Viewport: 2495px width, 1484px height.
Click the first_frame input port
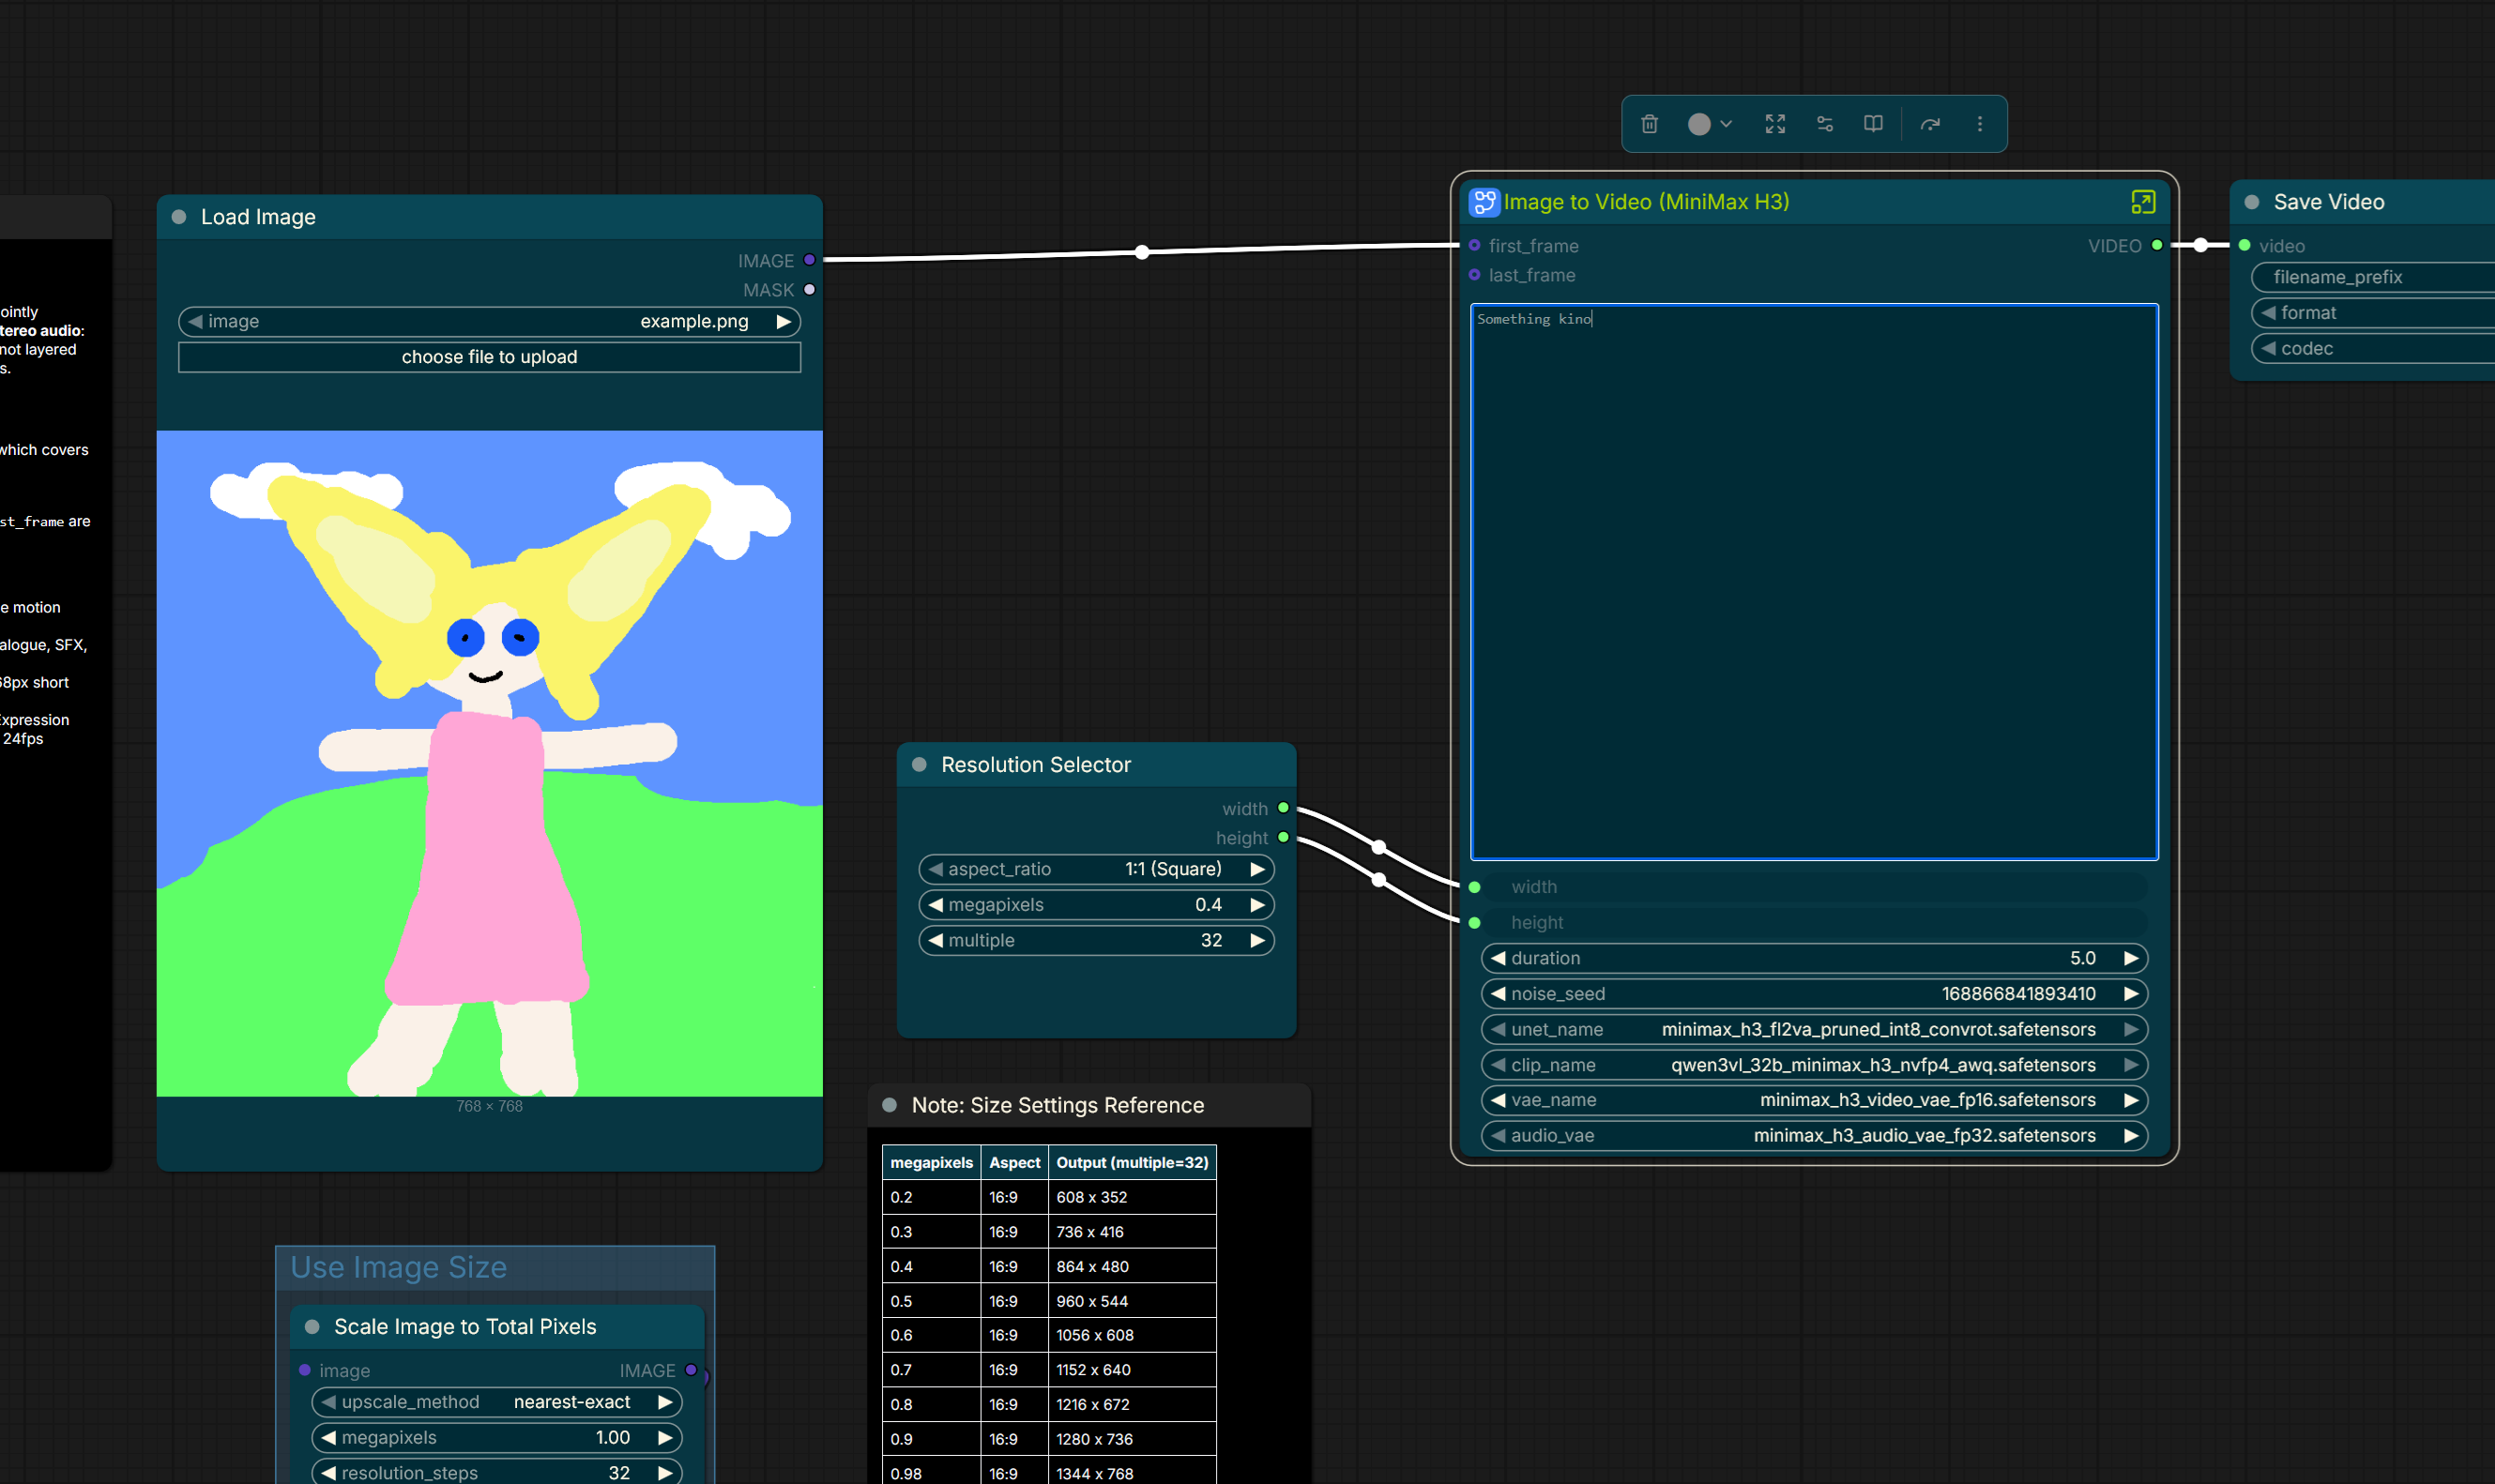tap(1474, 245)
